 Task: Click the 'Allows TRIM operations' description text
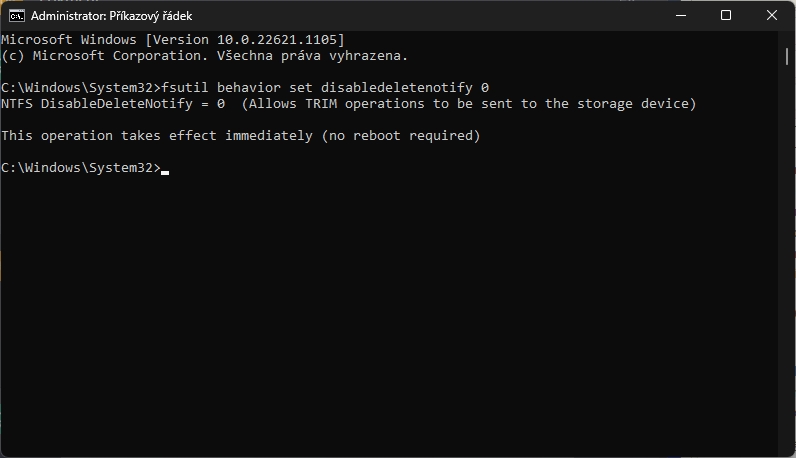[338, 104]
